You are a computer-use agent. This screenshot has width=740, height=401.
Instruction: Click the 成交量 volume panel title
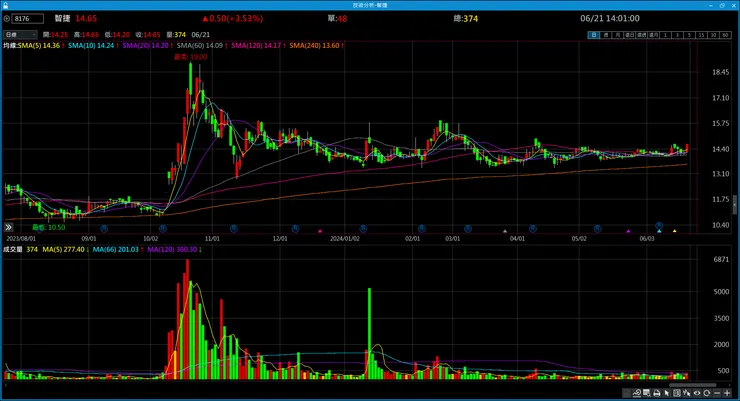click(13, 250)
